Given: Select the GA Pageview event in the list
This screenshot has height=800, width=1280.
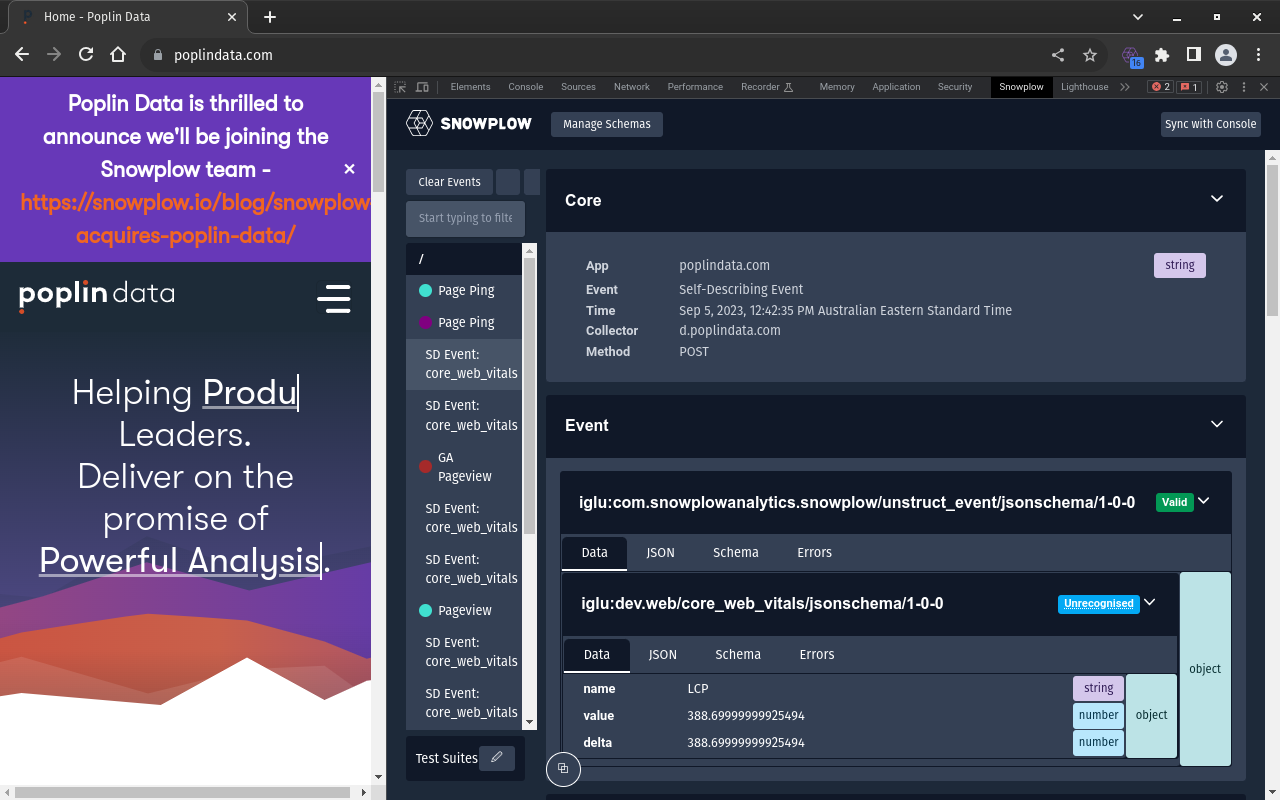Looking at the screenshot, I should point(463,467).
